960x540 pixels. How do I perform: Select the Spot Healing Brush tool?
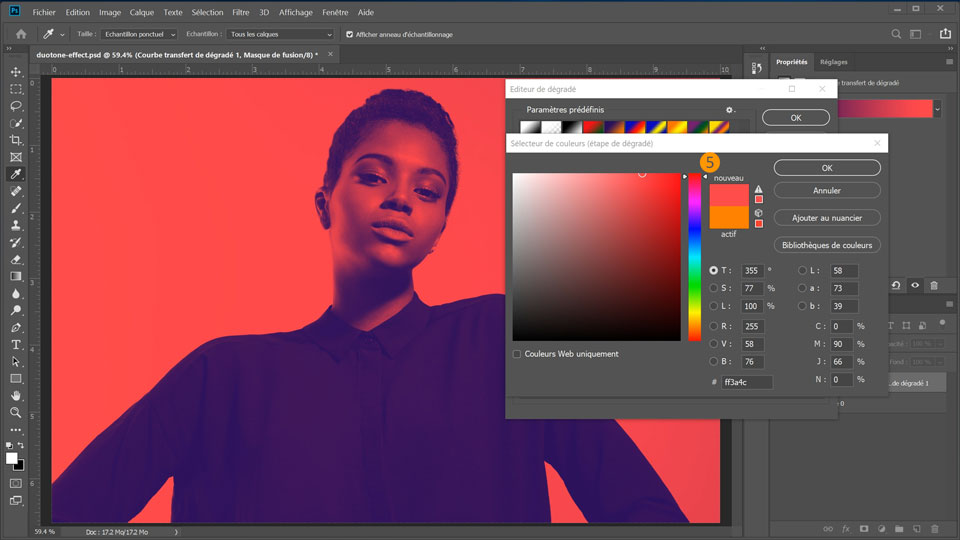click(16, 191)
